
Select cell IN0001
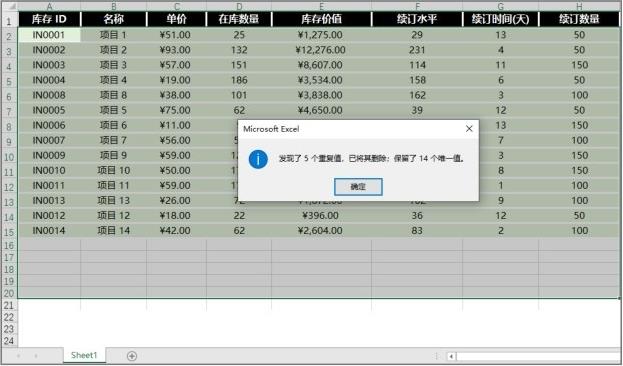click(49, 35)
